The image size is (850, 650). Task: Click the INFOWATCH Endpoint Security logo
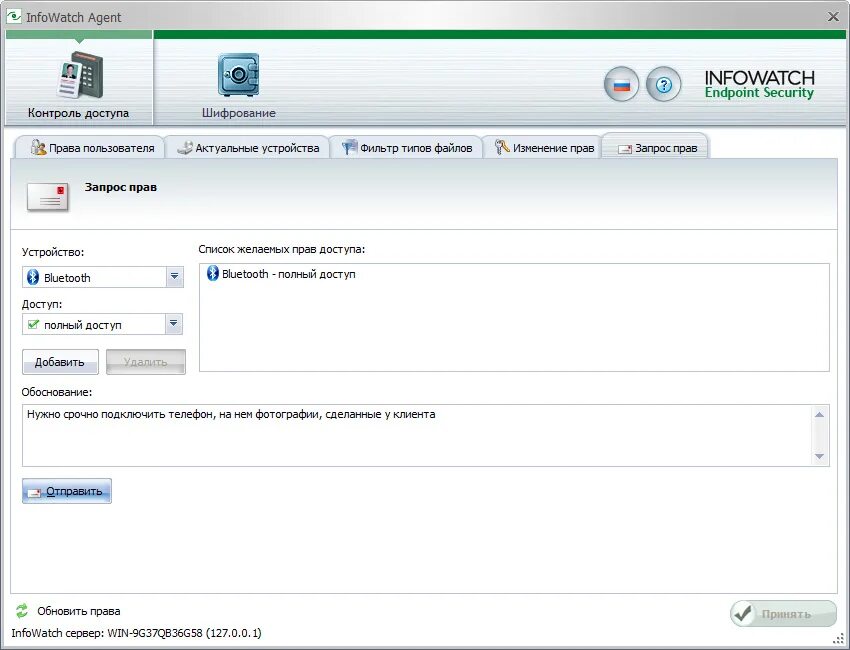pos(759,84)
